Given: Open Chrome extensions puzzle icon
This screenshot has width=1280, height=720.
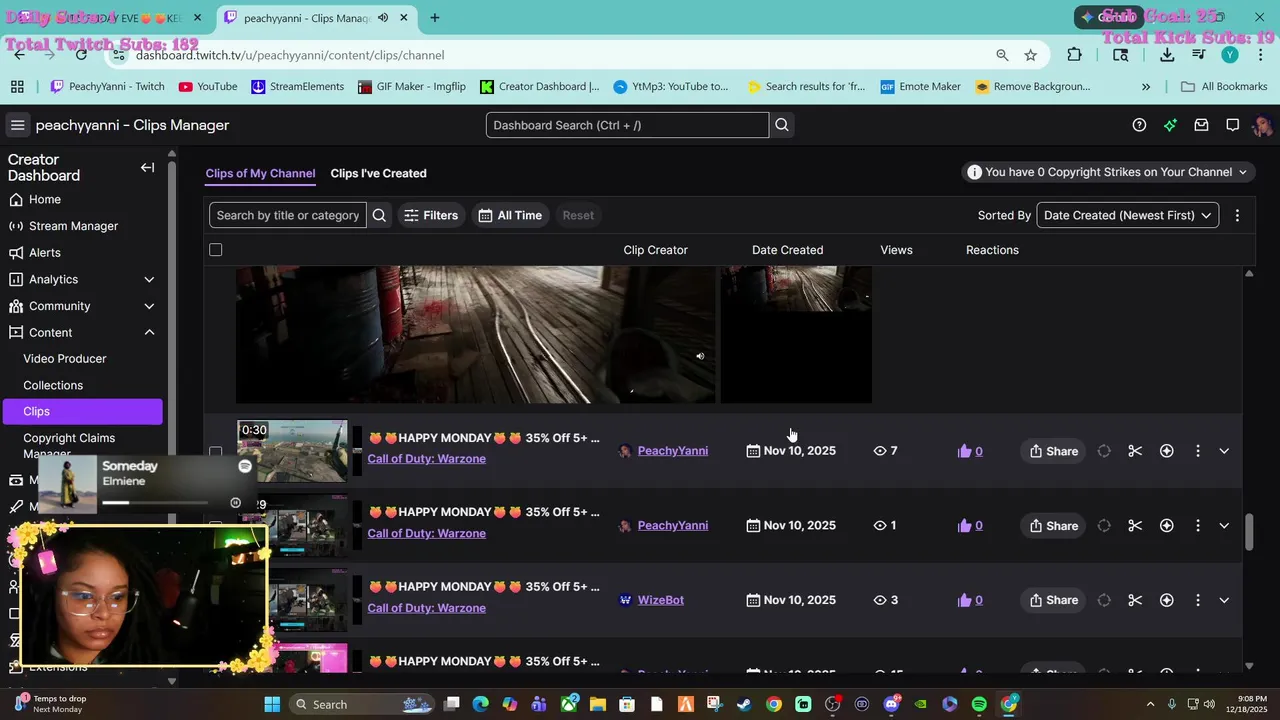Looking at the screenshot, I should [x=1074, y=55].
